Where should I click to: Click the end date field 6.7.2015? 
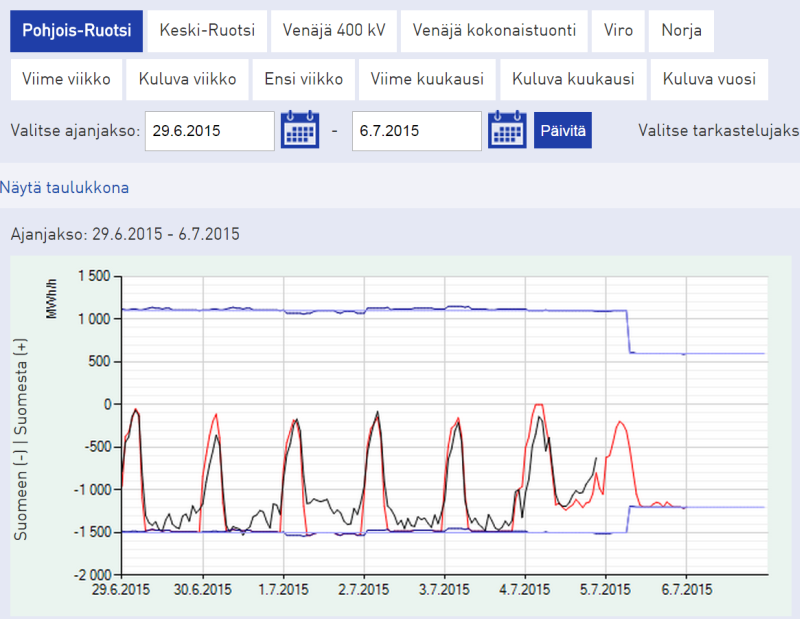tap(416, 130)
